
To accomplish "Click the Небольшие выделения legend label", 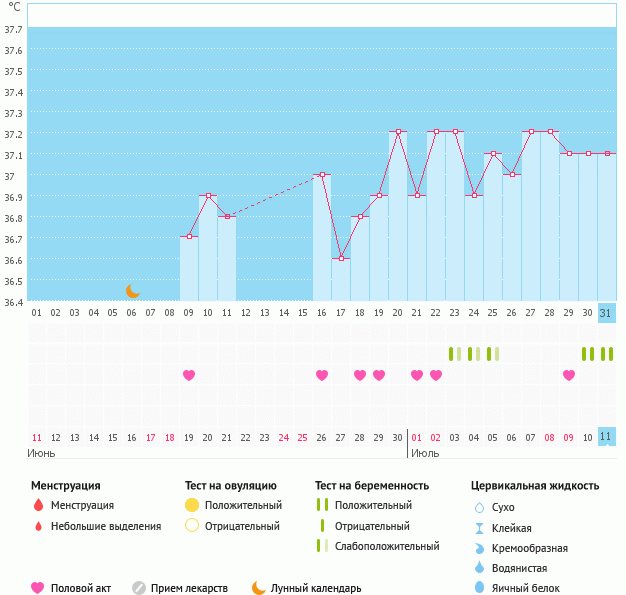I will 106,526.
